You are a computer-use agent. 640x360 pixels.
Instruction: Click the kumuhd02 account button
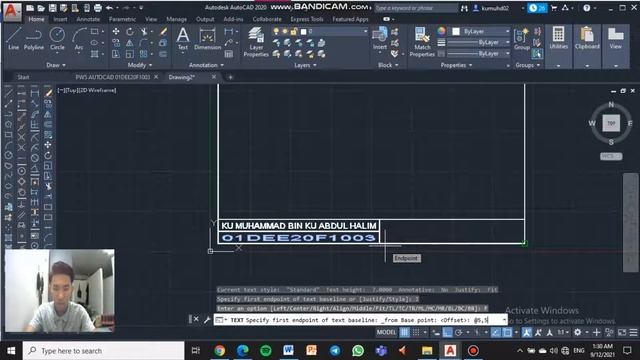point(491,8)
